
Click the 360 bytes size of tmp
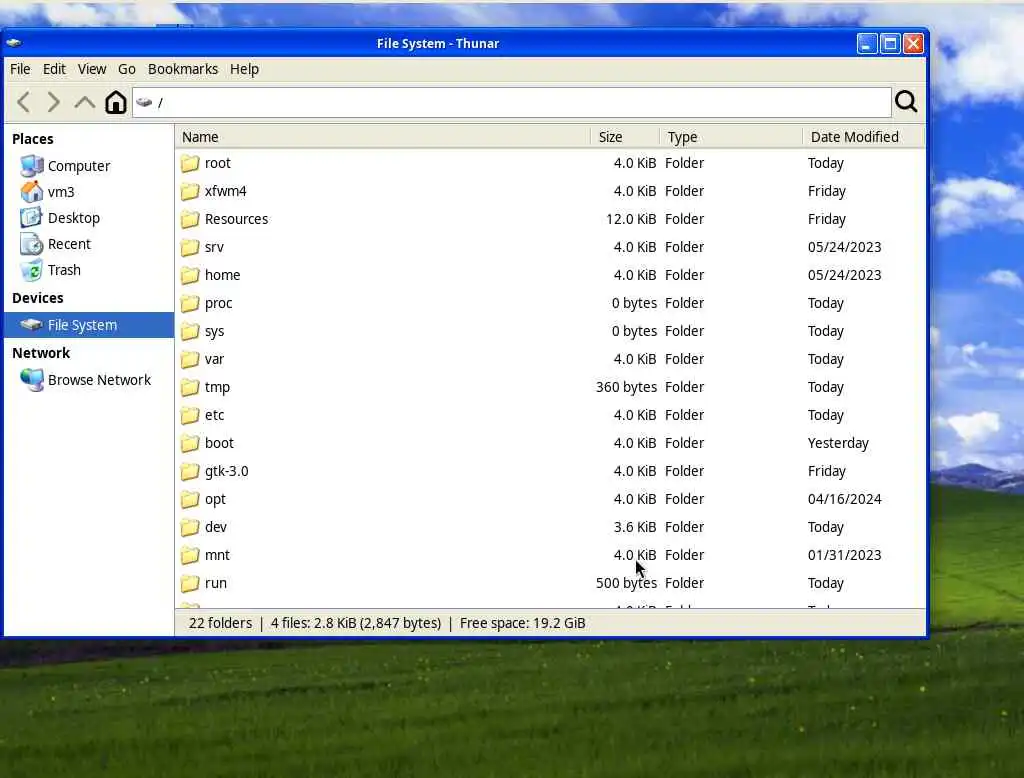coord(626,387)
